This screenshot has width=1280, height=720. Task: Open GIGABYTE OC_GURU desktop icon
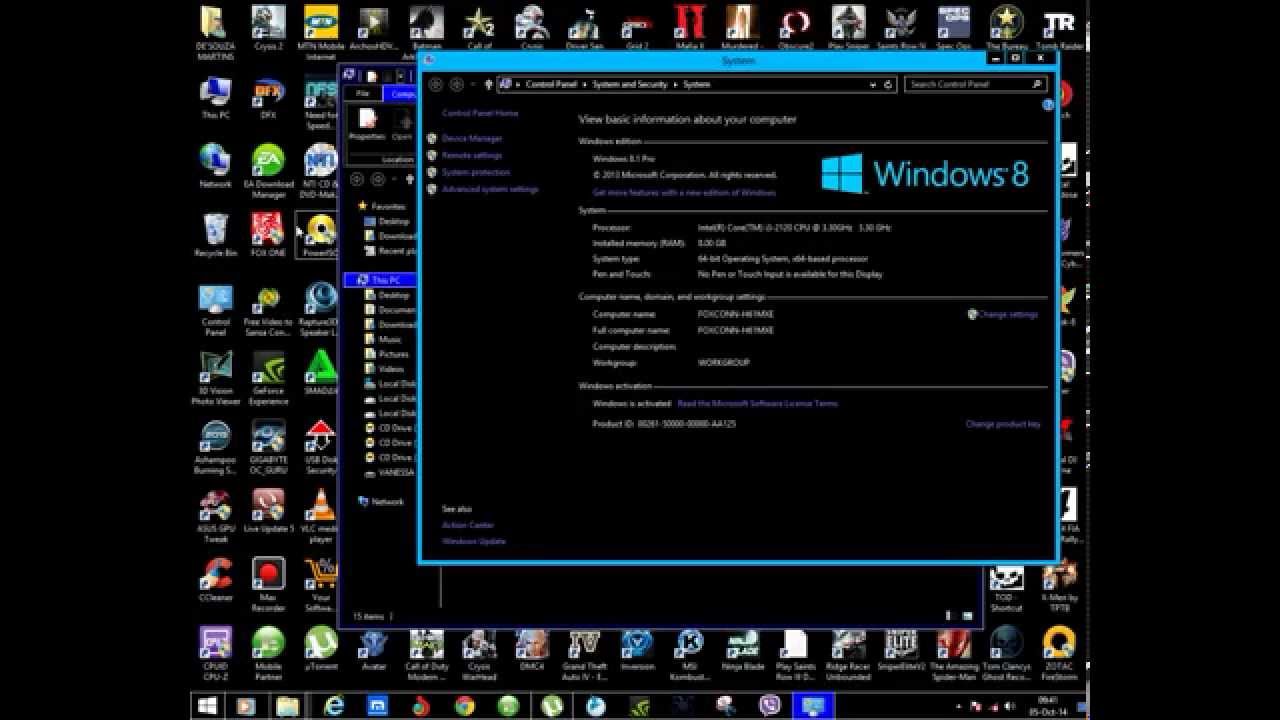(268, 446)
